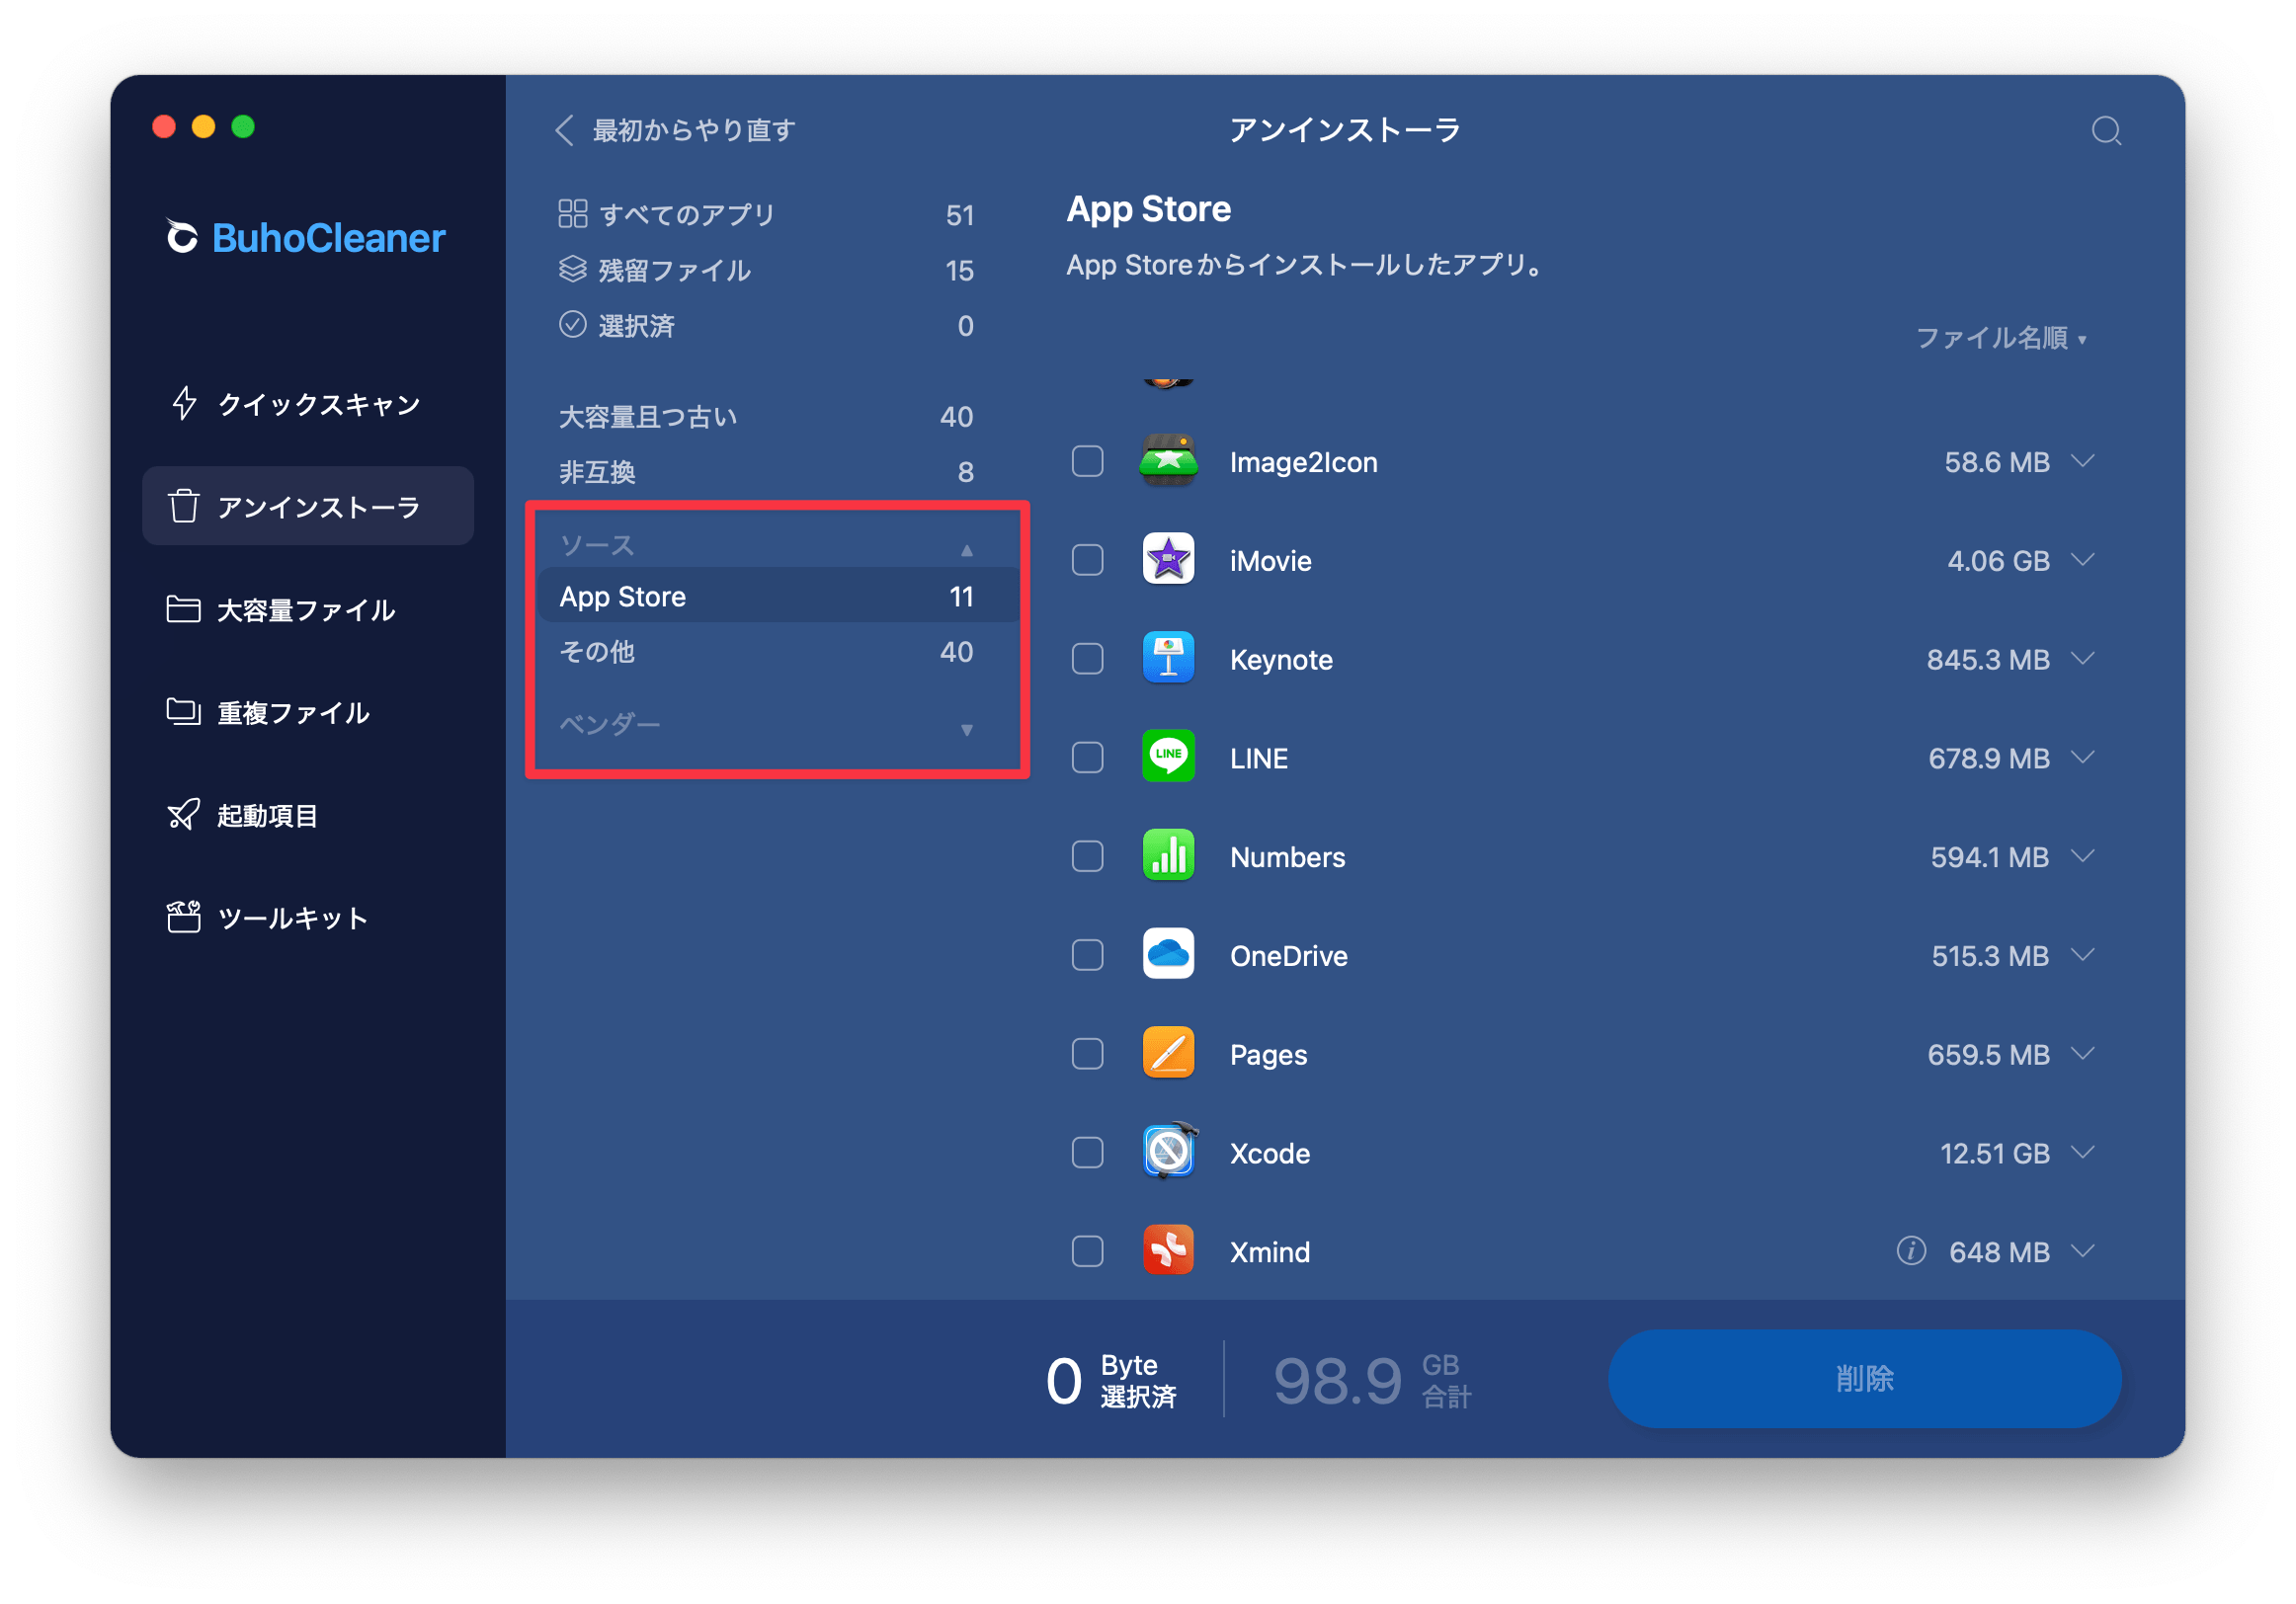The height and width of the screenshot is (1604, 2296).
Task: Click the Xcode app icon
Action: (x=1168, y=1152)
